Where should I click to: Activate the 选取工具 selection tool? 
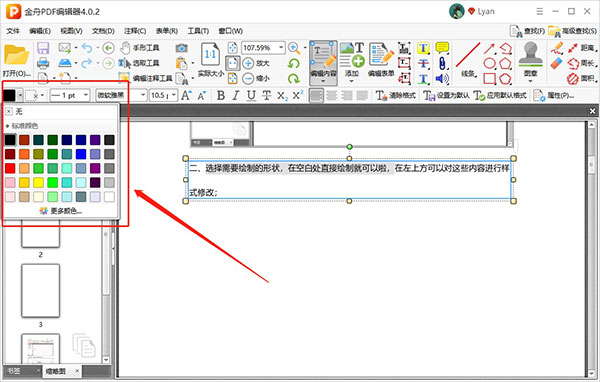coord(139,63)
